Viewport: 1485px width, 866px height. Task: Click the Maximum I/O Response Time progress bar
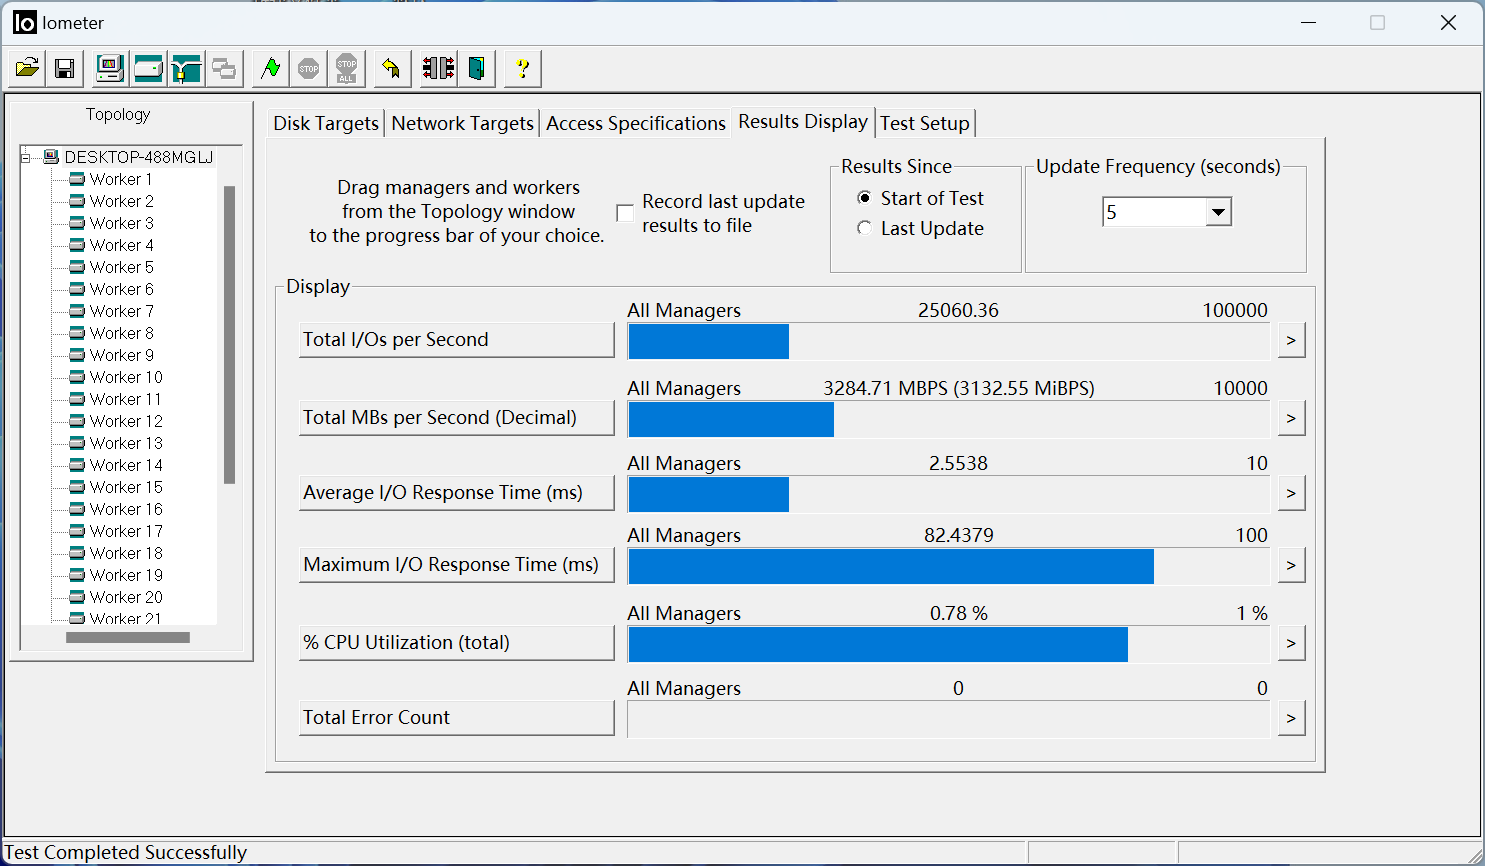pos(949,566)
